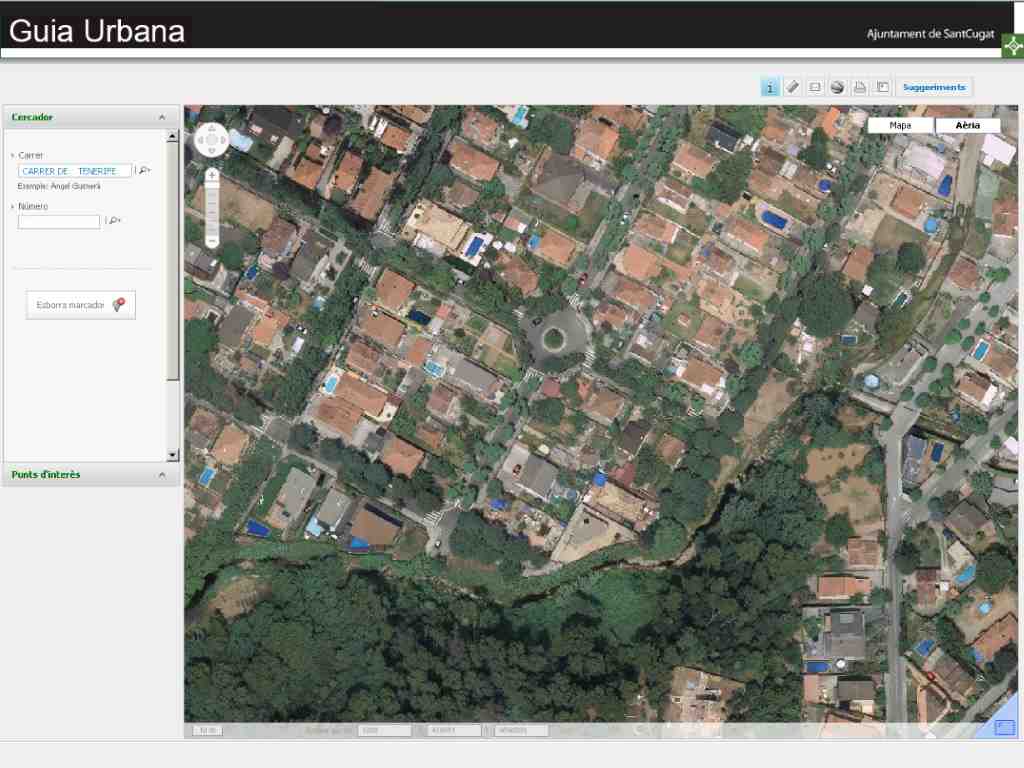Click the map zoom-out minus button
Screen dimensions: 1024x768
(x=212, y=241)
